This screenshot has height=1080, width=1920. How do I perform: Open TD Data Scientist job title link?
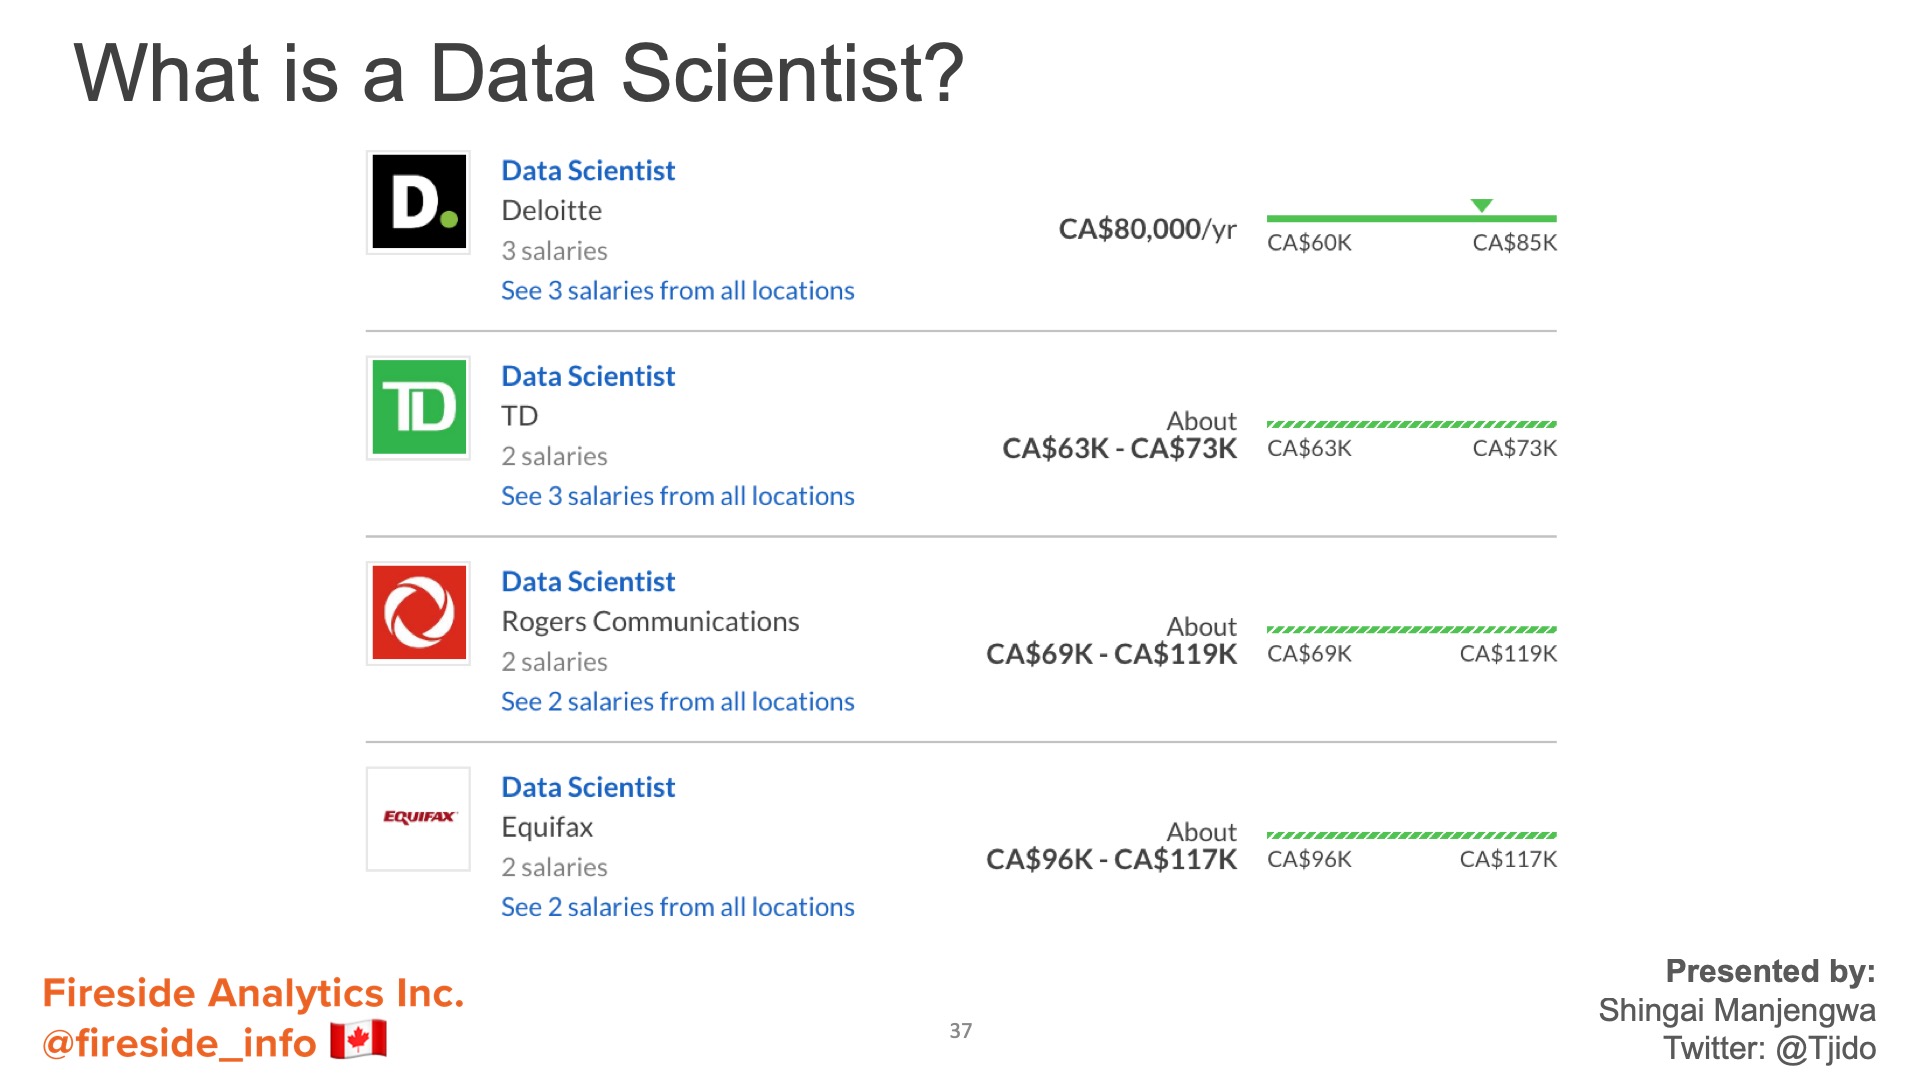click(x=588, y=376)
